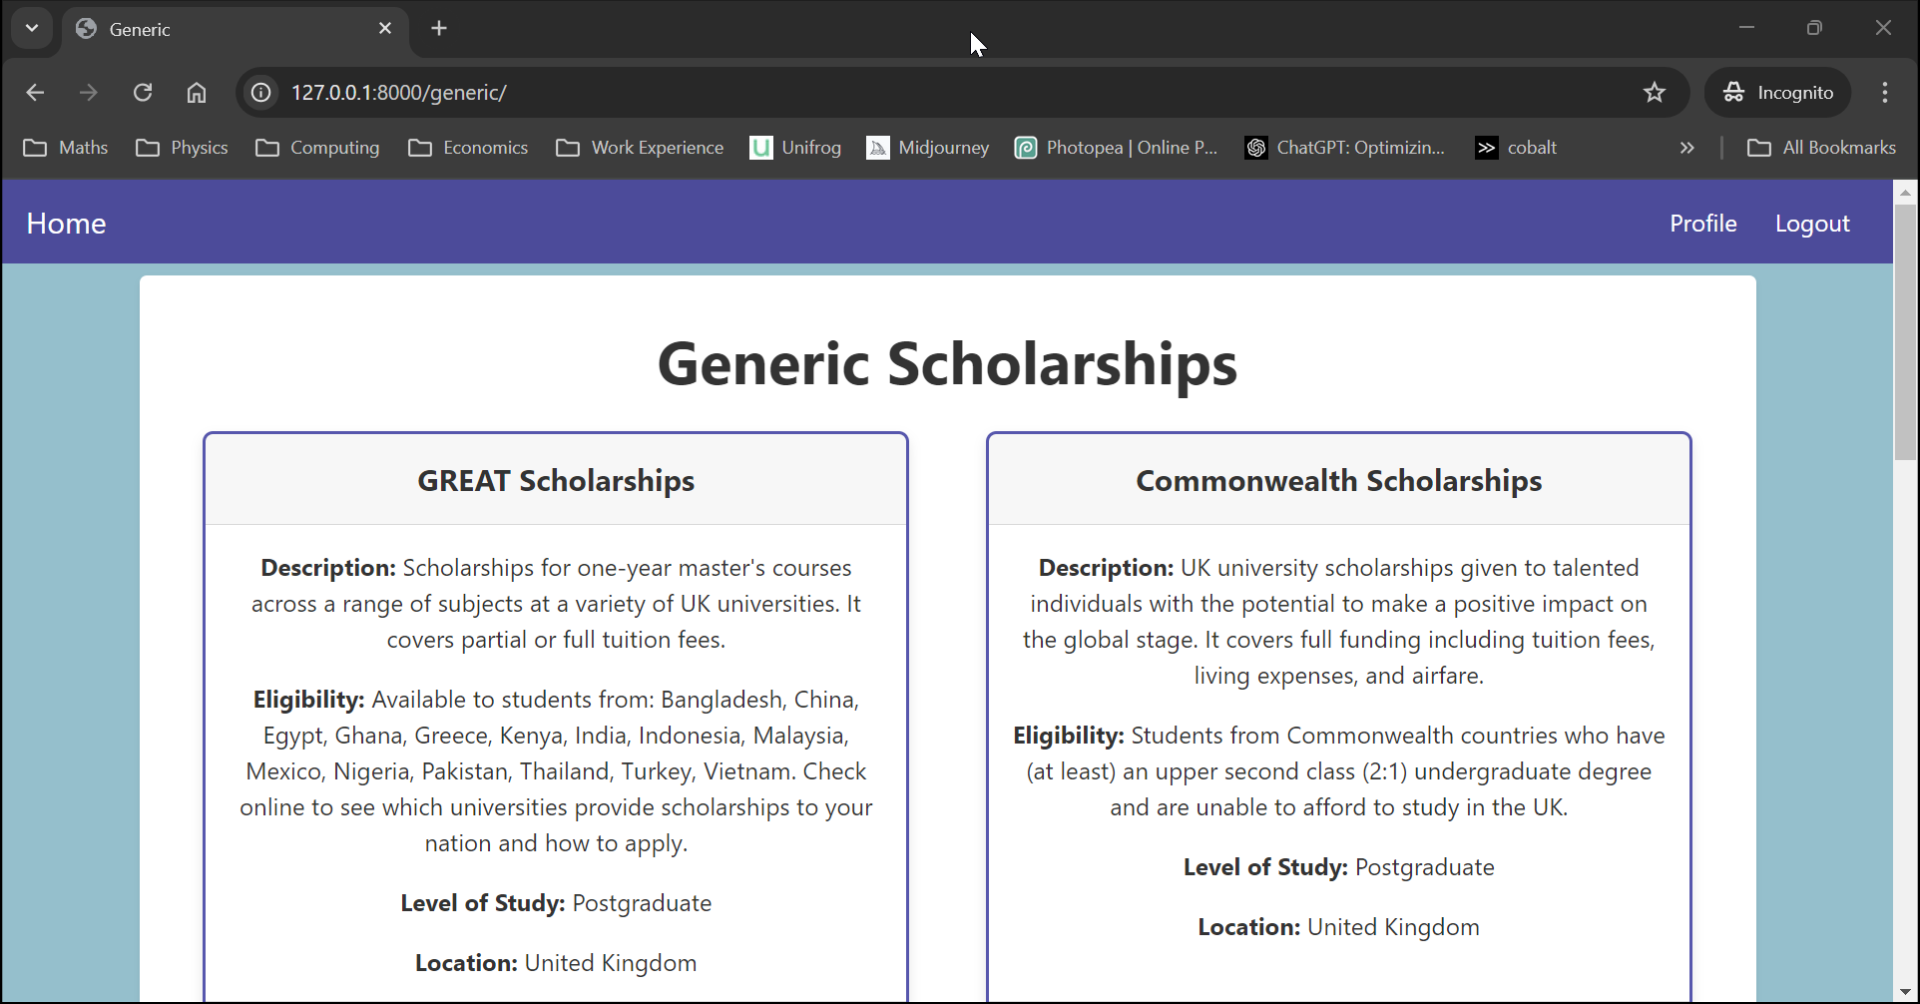Image resolution: width=1920 pixels, height=1004 pixels.
Task: View site information icon in address bar
Action: coord(261,93)
